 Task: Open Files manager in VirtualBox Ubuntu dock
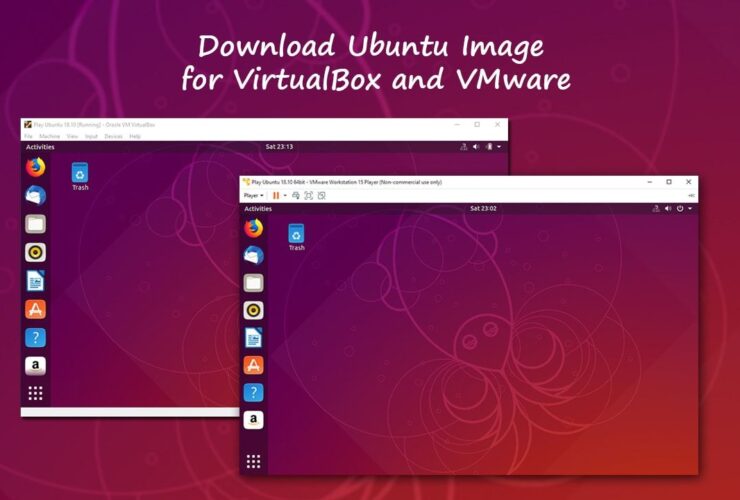(x=35, y=224)
